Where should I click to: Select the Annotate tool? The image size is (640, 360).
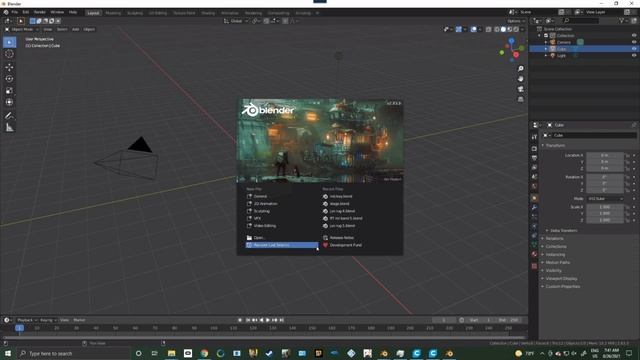point(9,116)
